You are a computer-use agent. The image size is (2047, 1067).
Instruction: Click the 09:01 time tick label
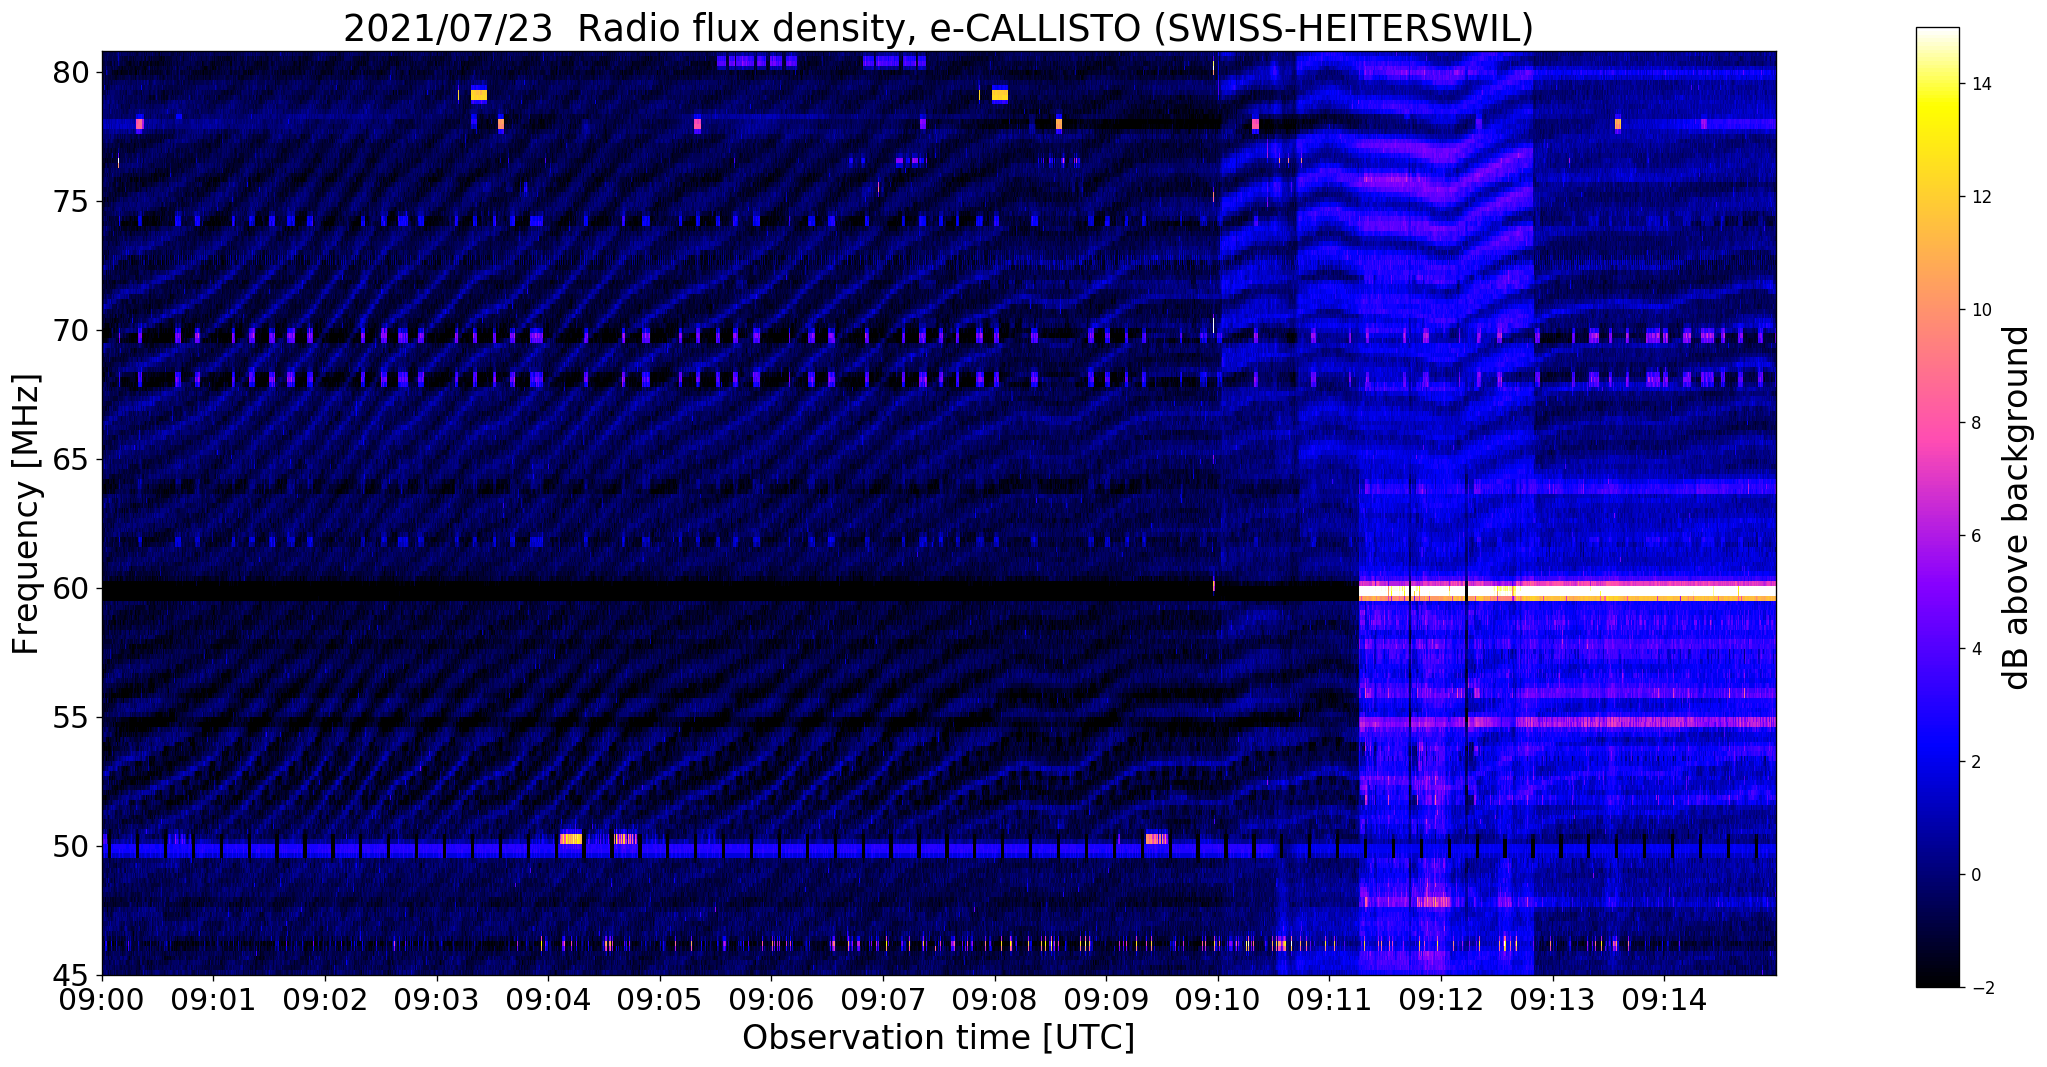coord(213,998)
